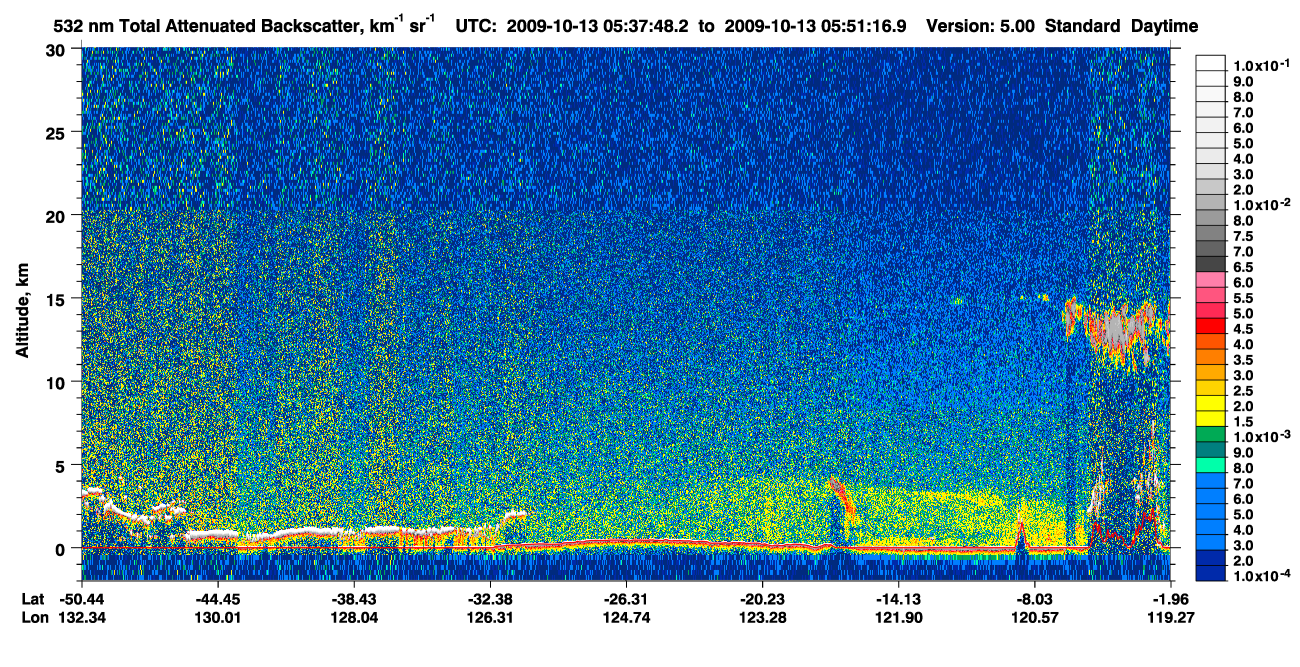Select the "Lon" row label
This screenshot has width=1300, height=667.
(x=33, y=617)
